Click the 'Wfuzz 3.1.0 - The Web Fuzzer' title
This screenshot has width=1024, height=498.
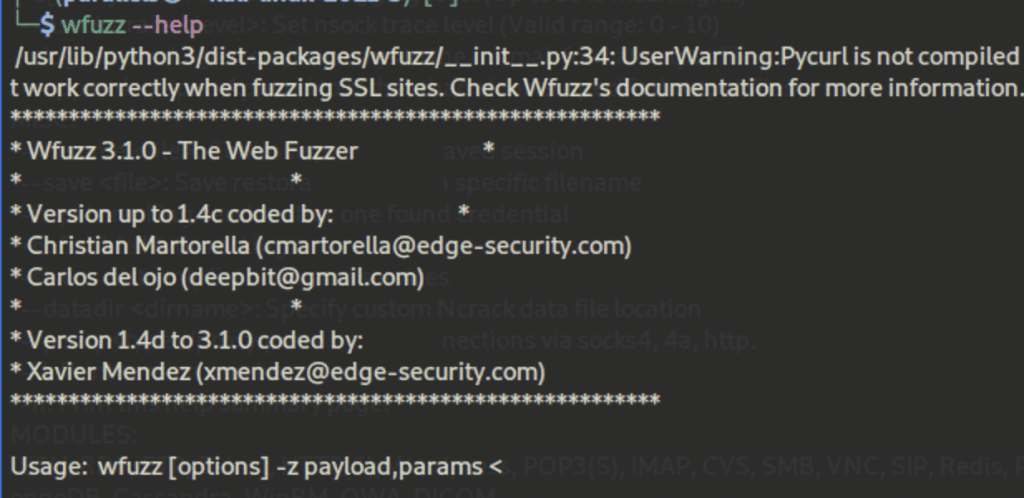[192, 151]
